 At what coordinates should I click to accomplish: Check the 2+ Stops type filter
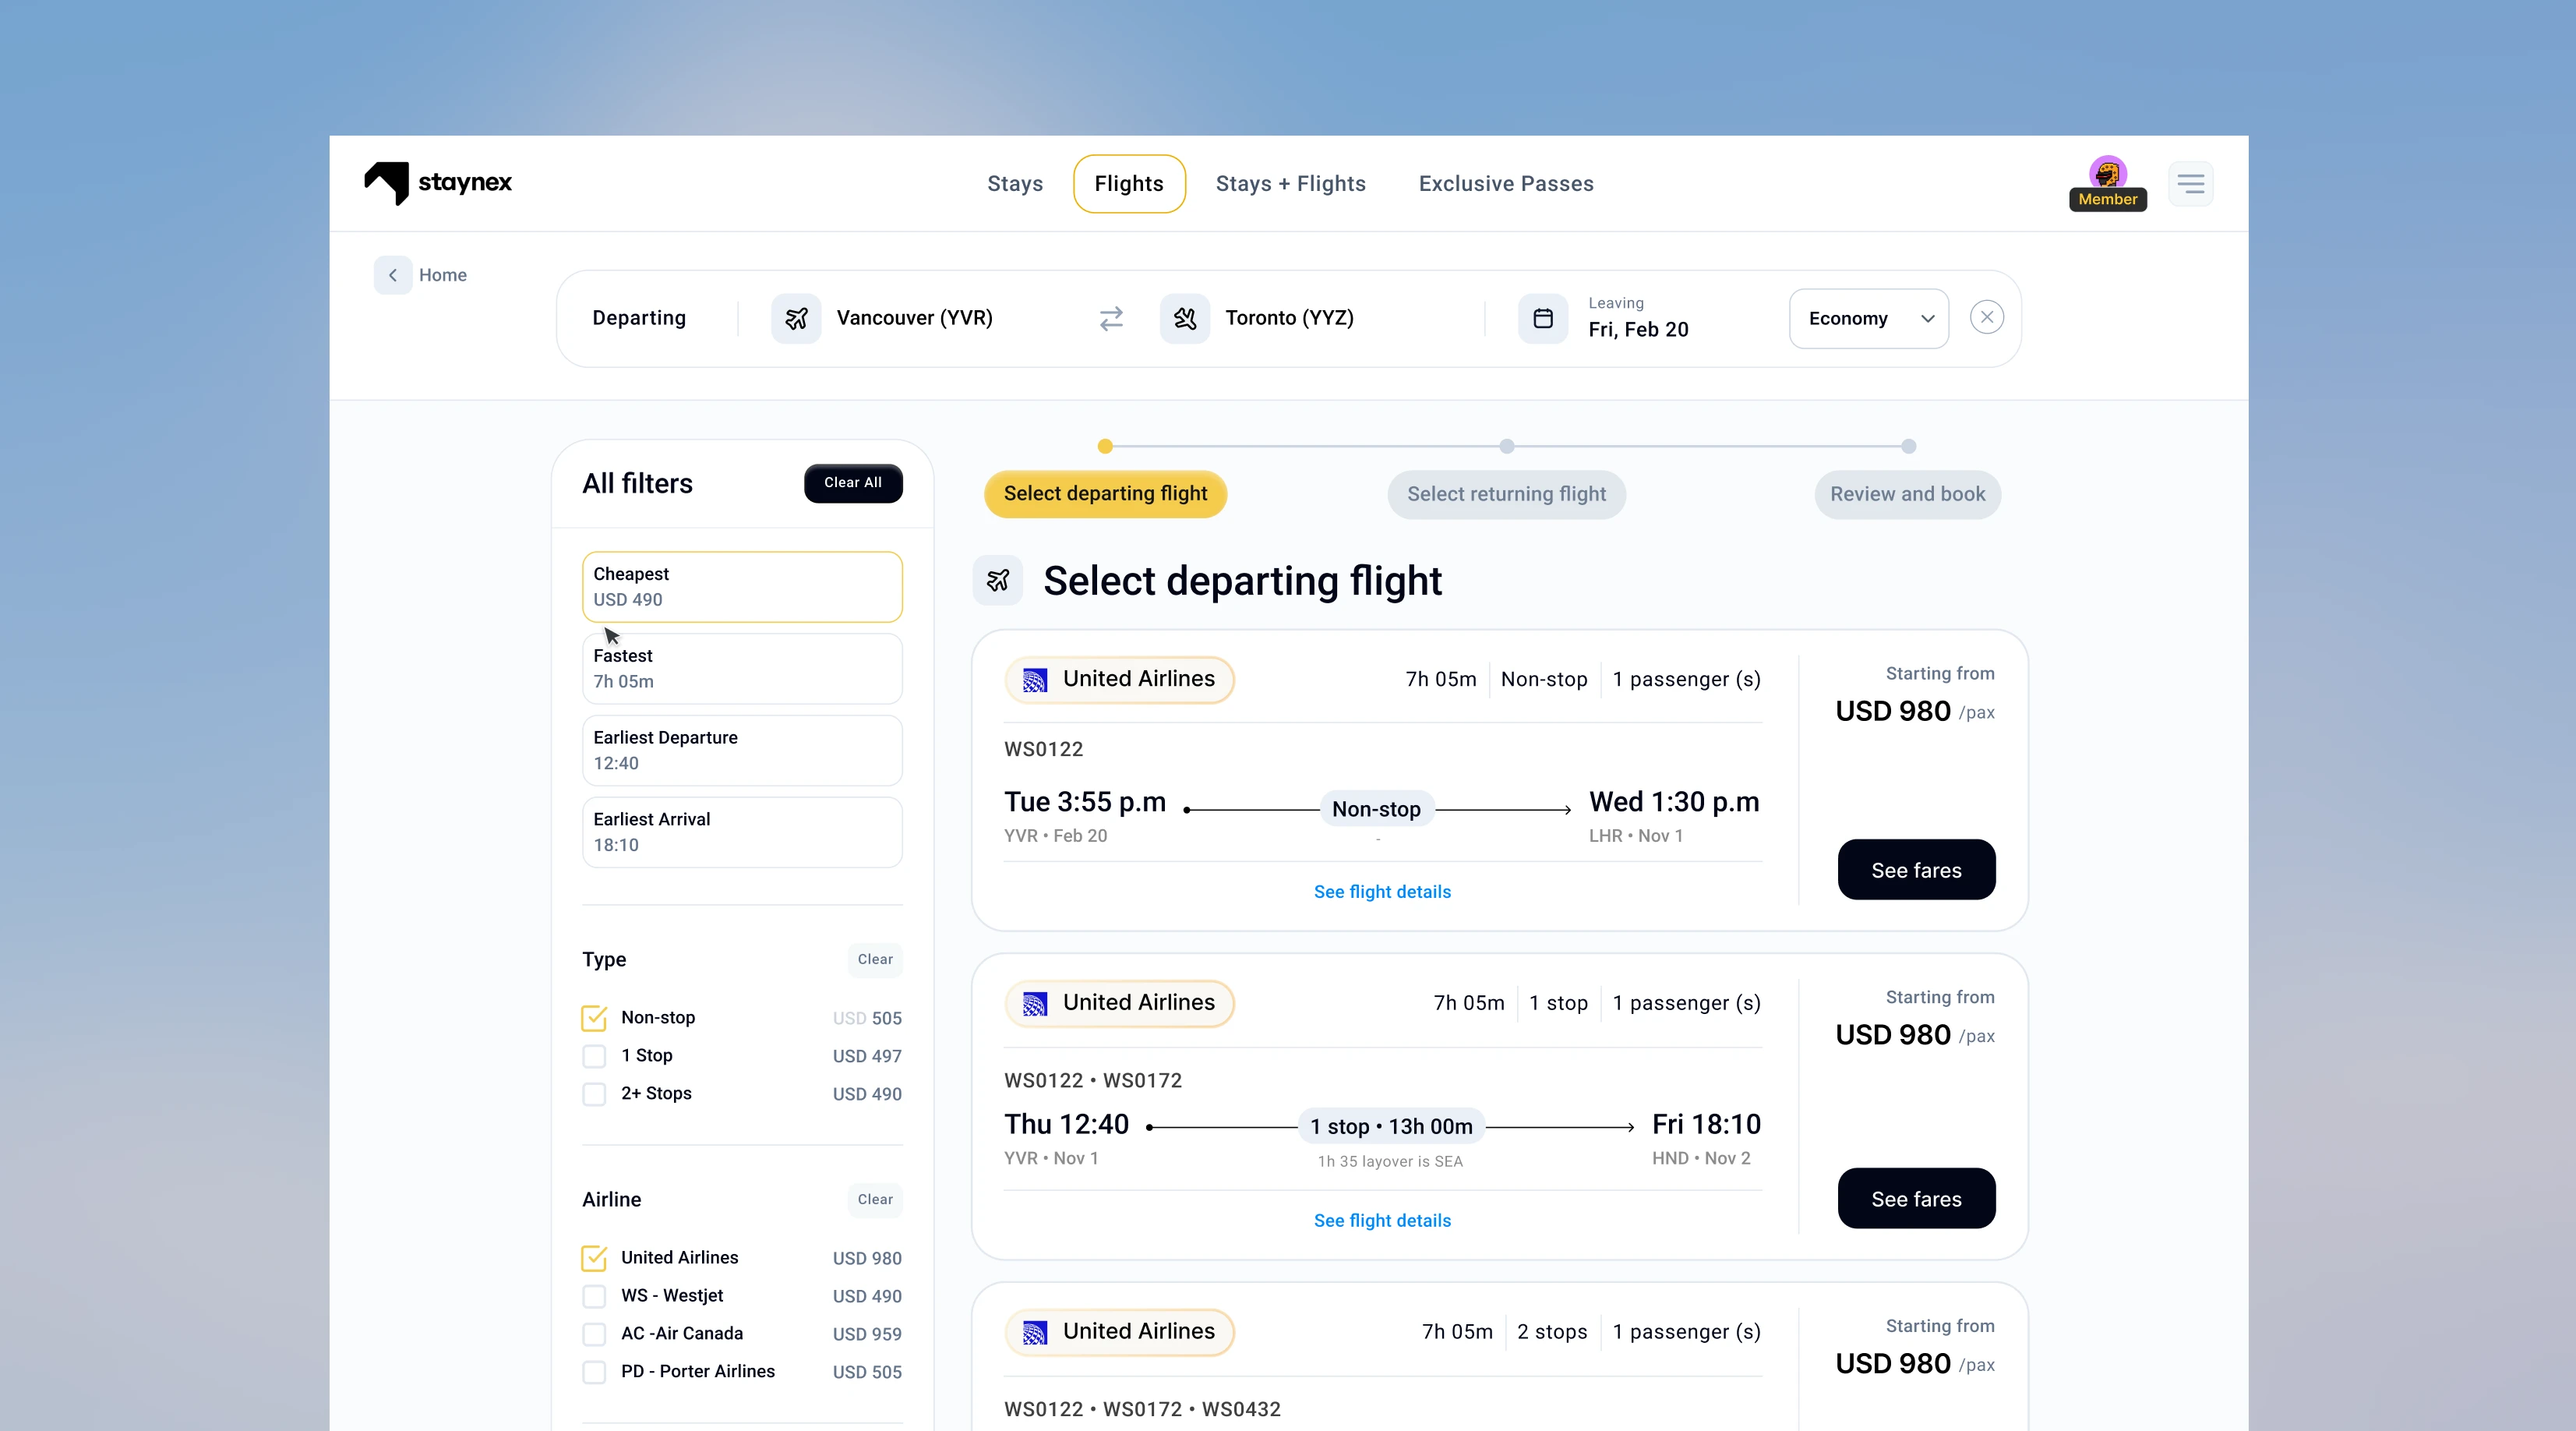(x=594, y=1094)
